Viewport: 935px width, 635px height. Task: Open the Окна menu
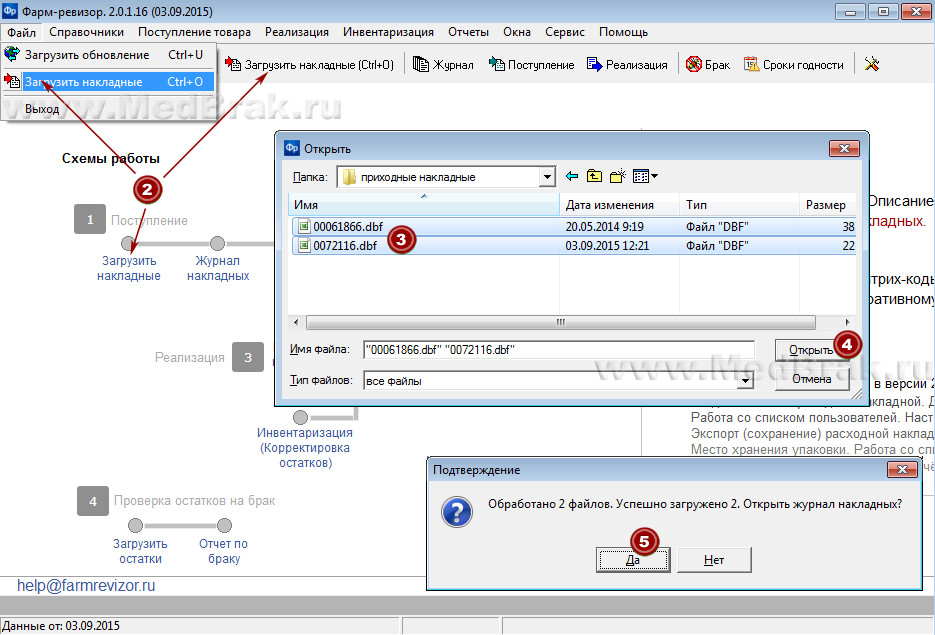click(x=516, y=32)
